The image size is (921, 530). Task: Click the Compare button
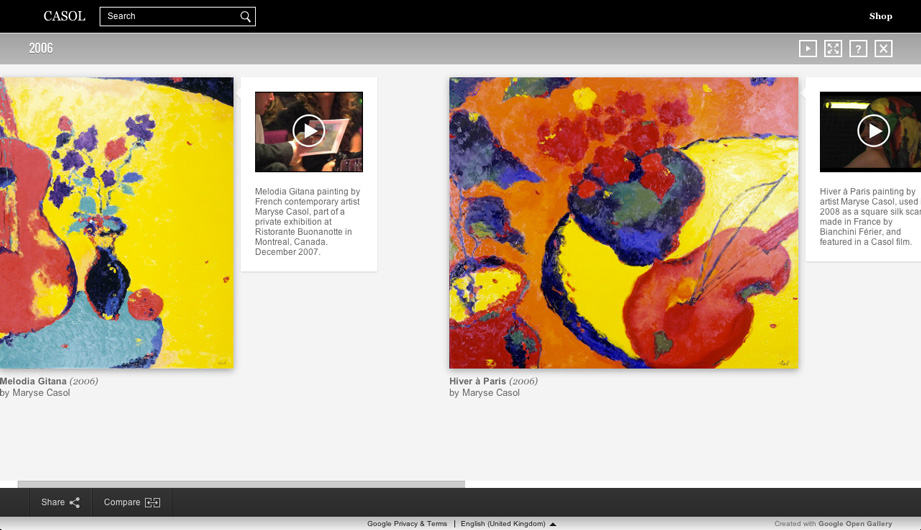point(131,502)
